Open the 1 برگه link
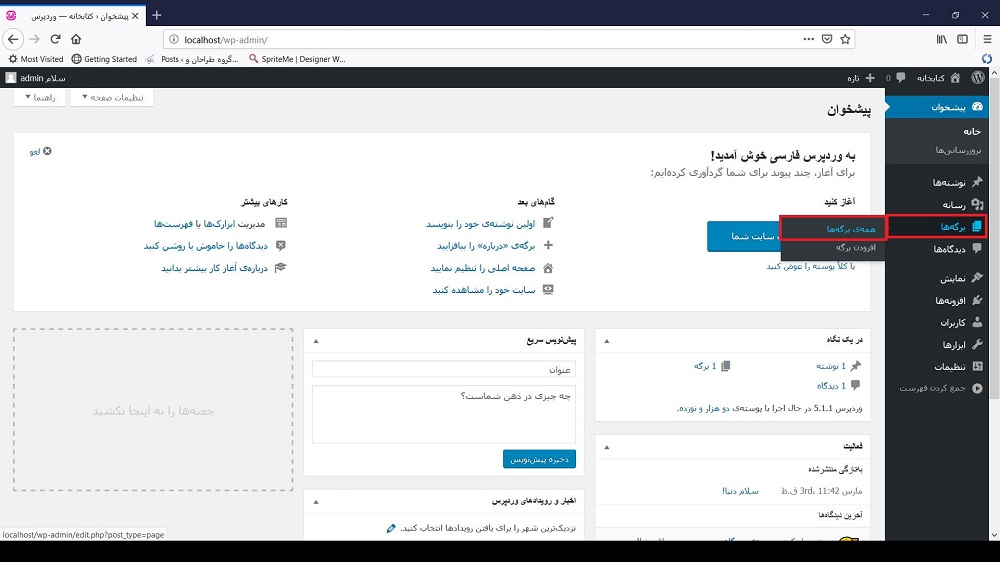 point(705,366)
